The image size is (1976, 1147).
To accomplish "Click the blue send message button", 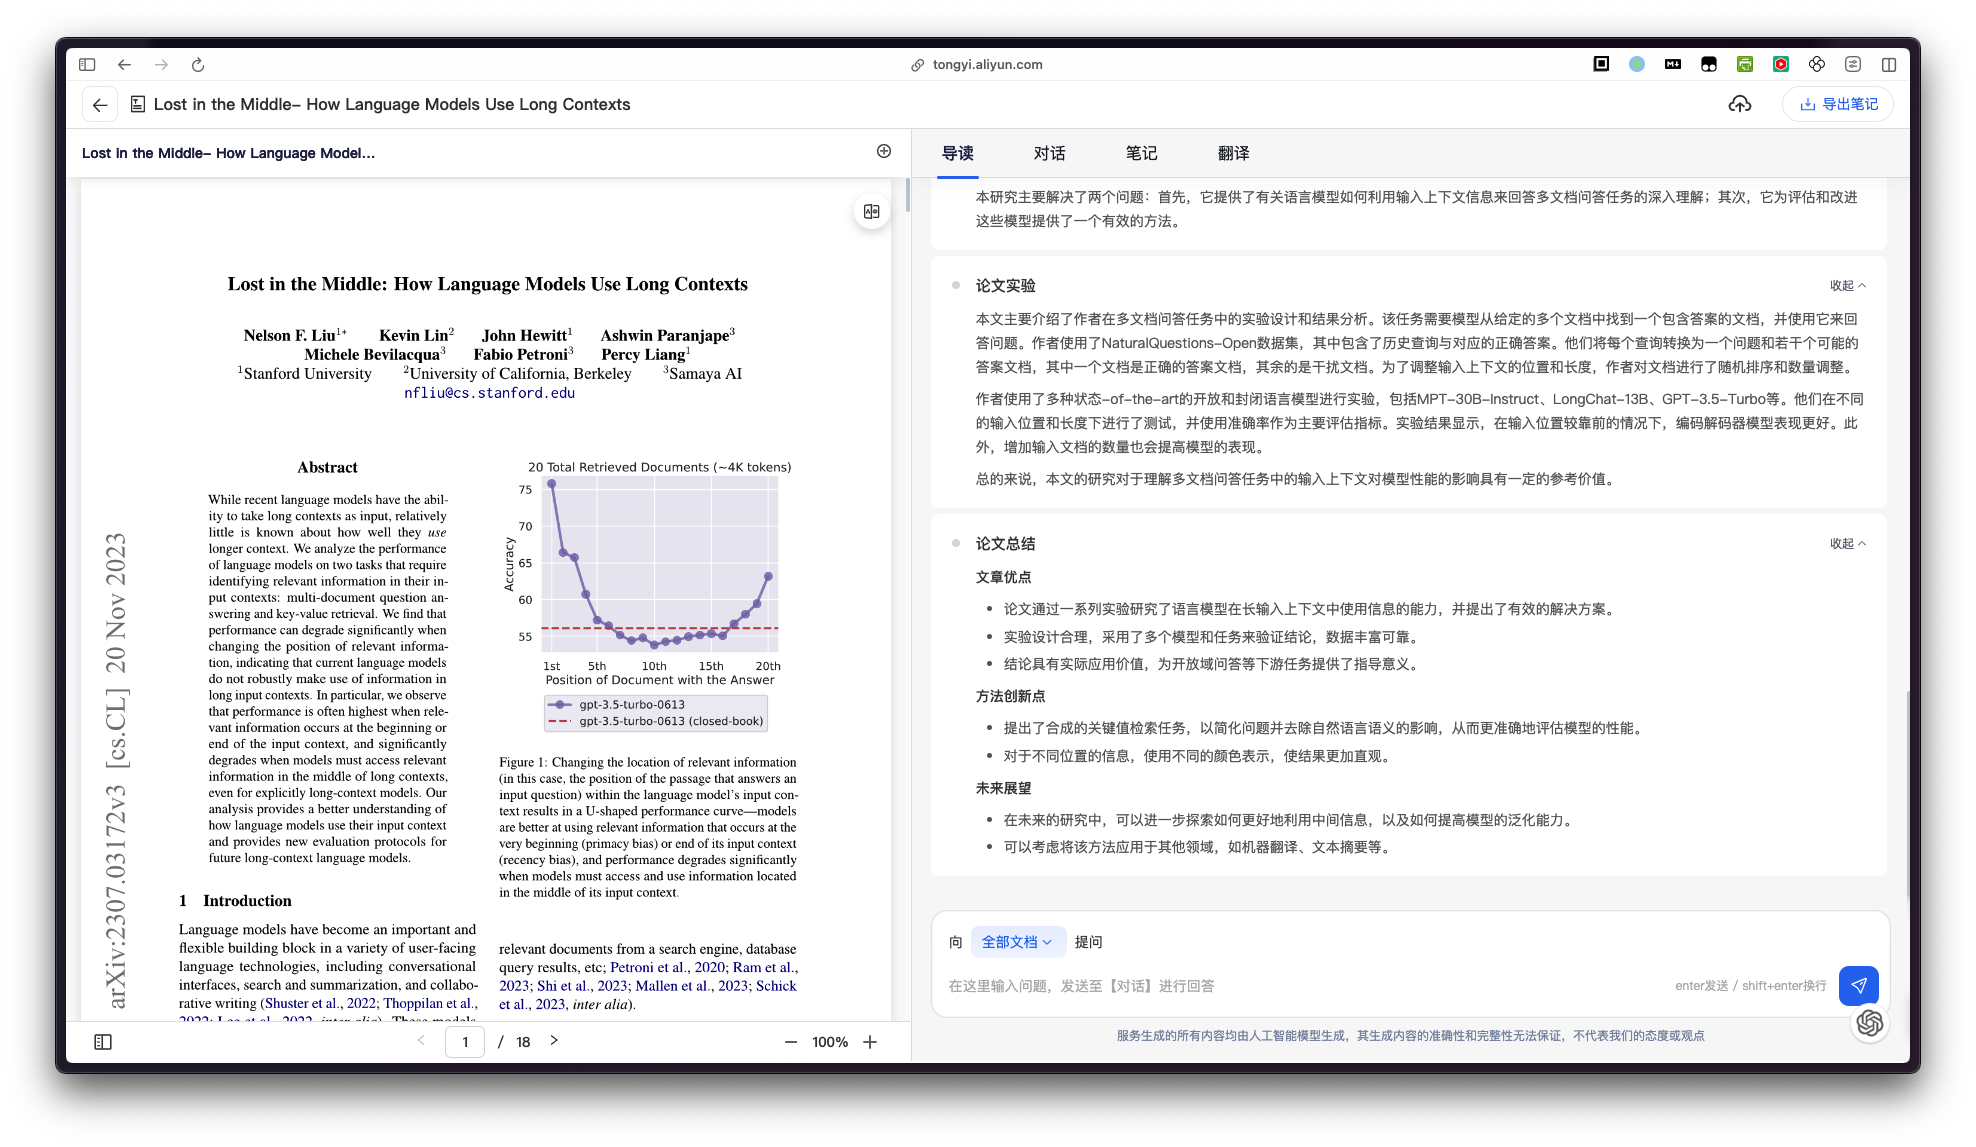I will [1858, 985].
